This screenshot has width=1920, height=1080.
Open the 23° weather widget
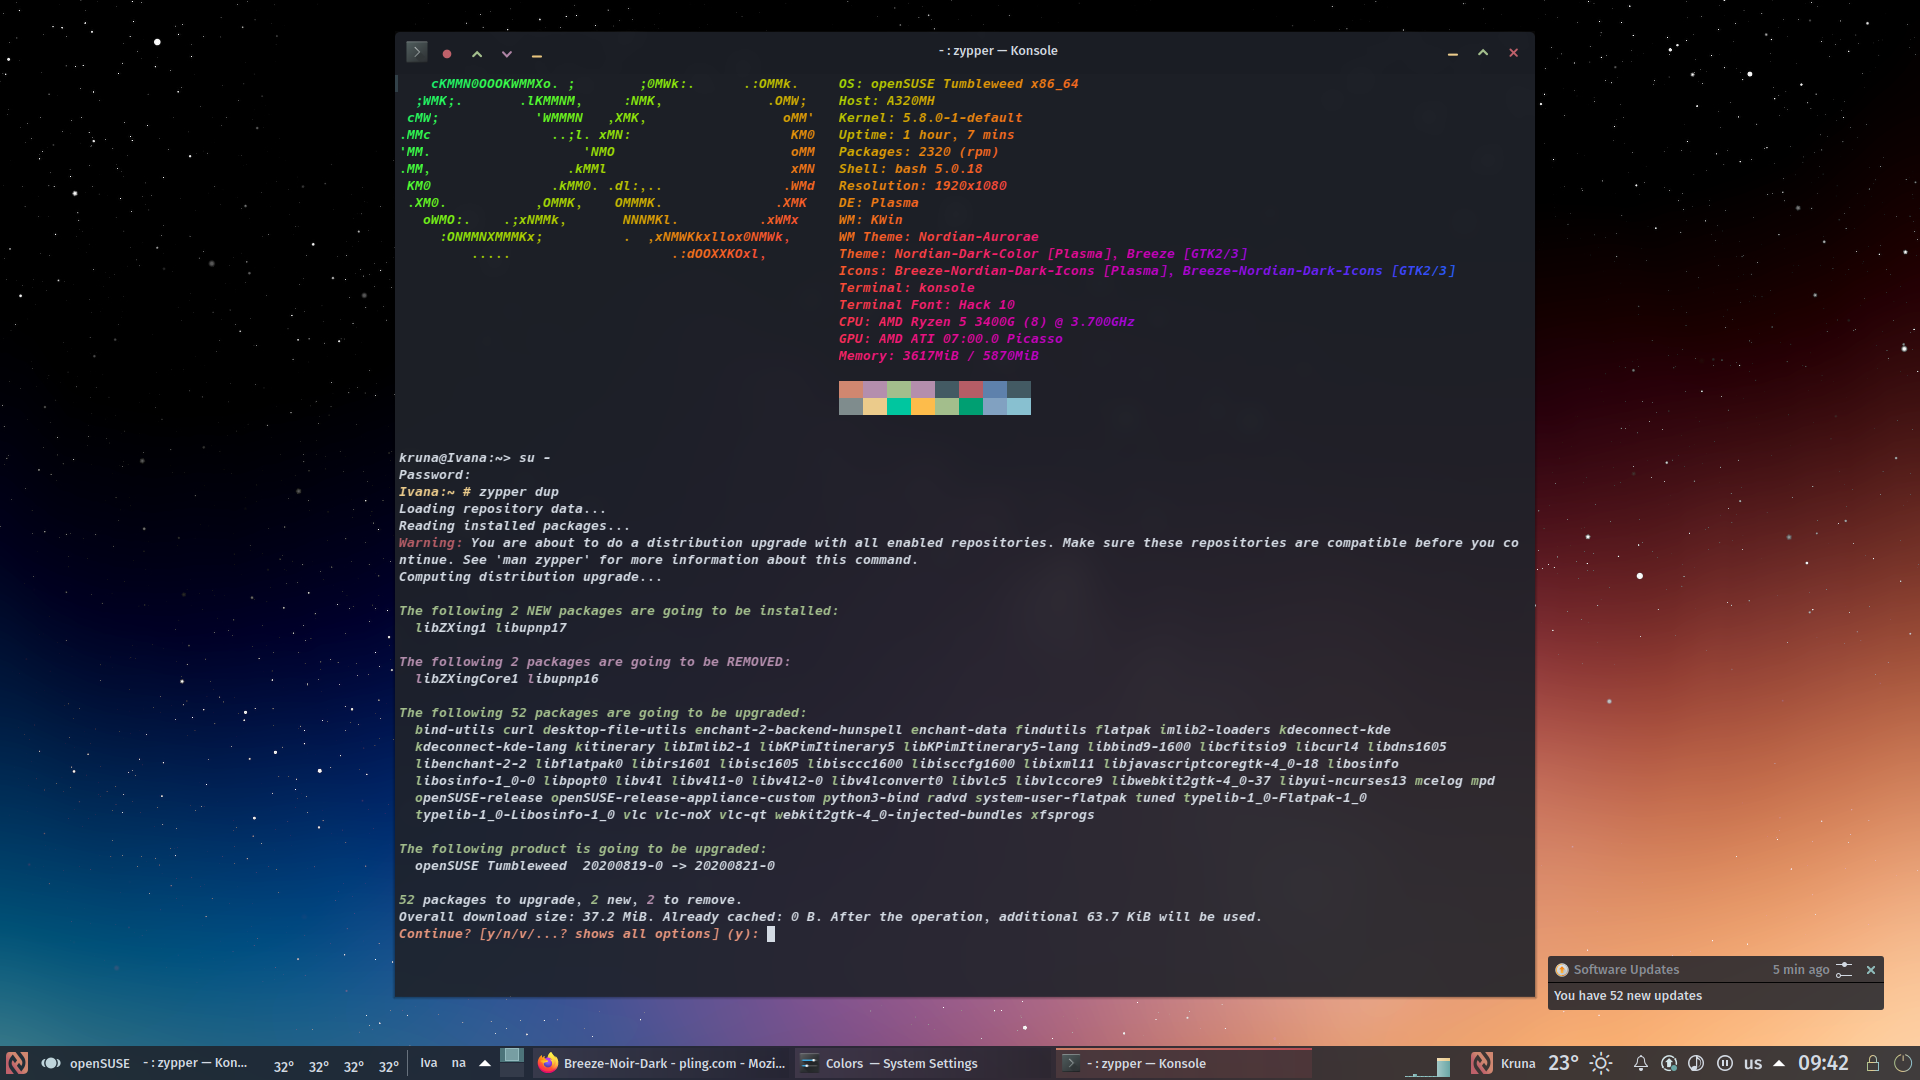[x=1563, y=1063]
